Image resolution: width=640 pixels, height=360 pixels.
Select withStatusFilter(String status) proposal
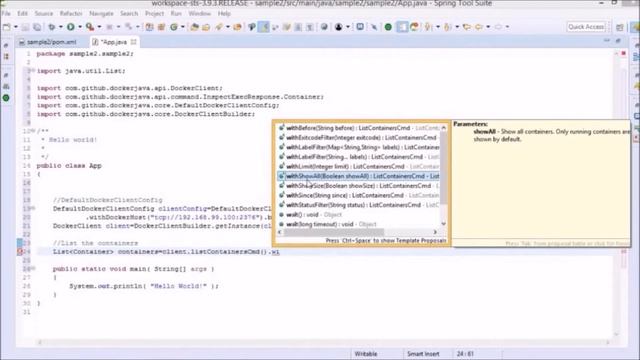coord(358,205)
